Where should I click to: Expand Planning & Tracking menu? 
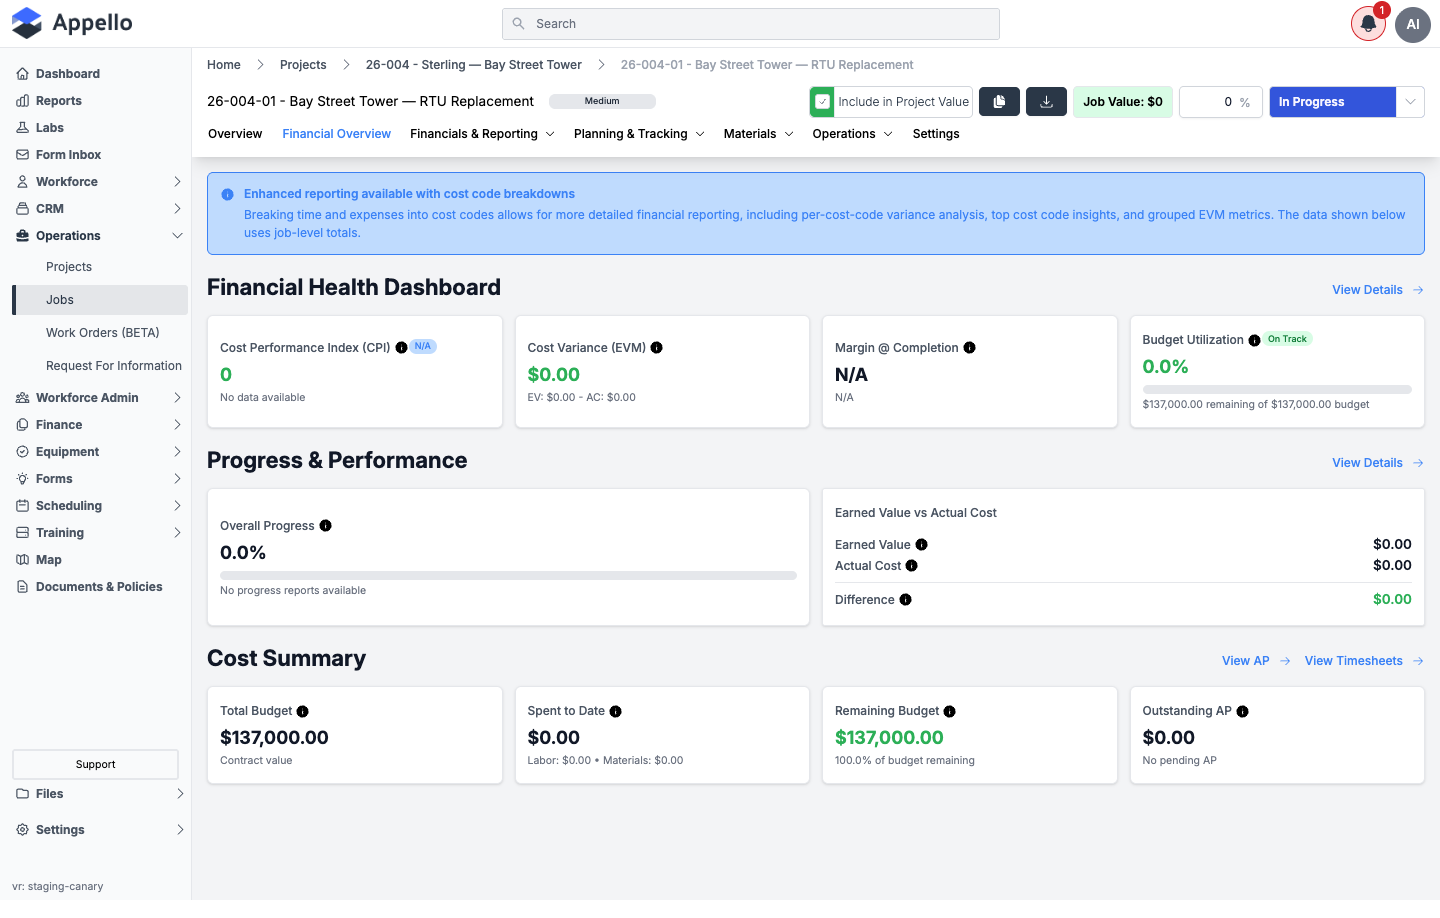[x=639, y=134]
